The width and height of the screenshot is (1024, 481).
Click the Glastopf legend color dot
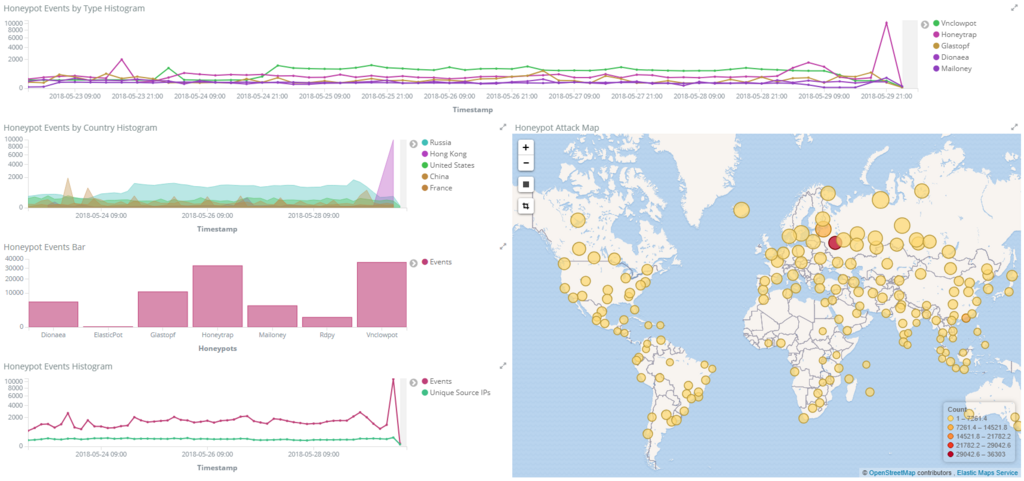coord(936,46)
